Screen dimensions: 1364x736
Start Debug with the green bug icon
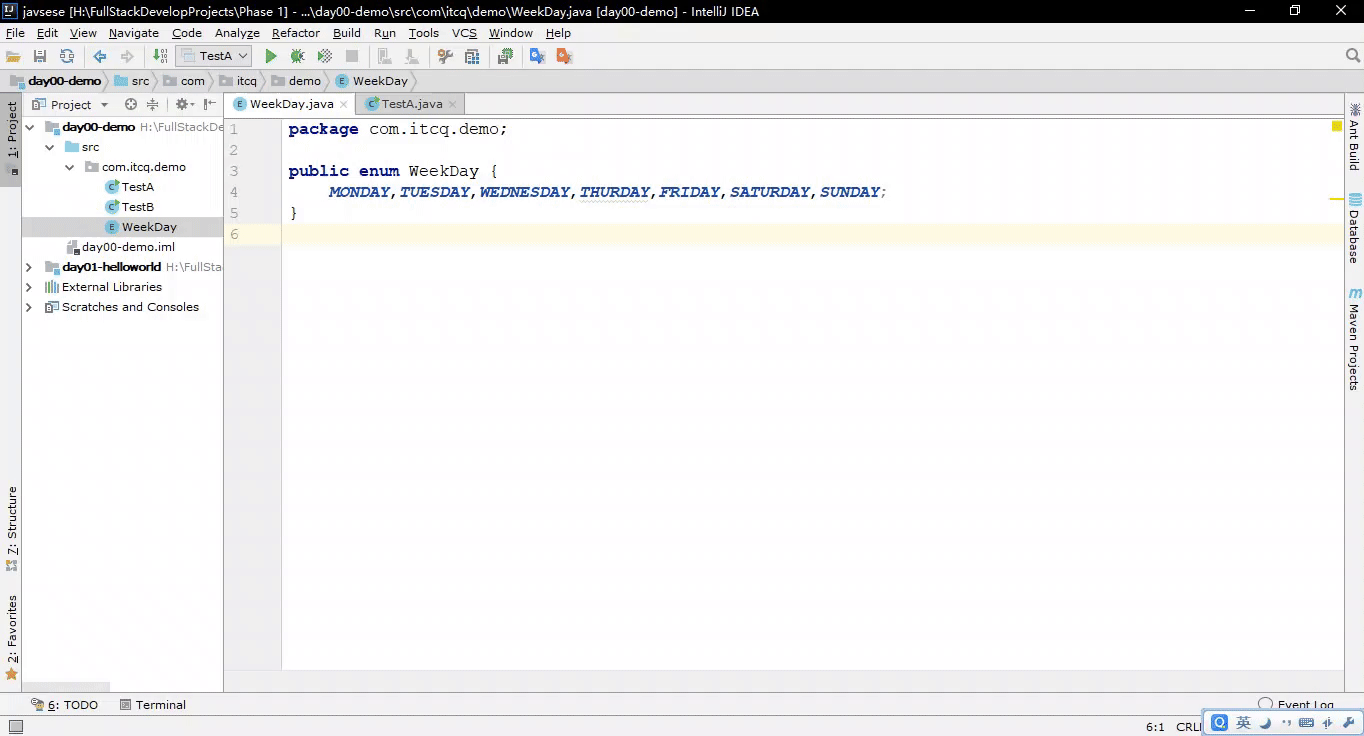click(x=297, y=56)
